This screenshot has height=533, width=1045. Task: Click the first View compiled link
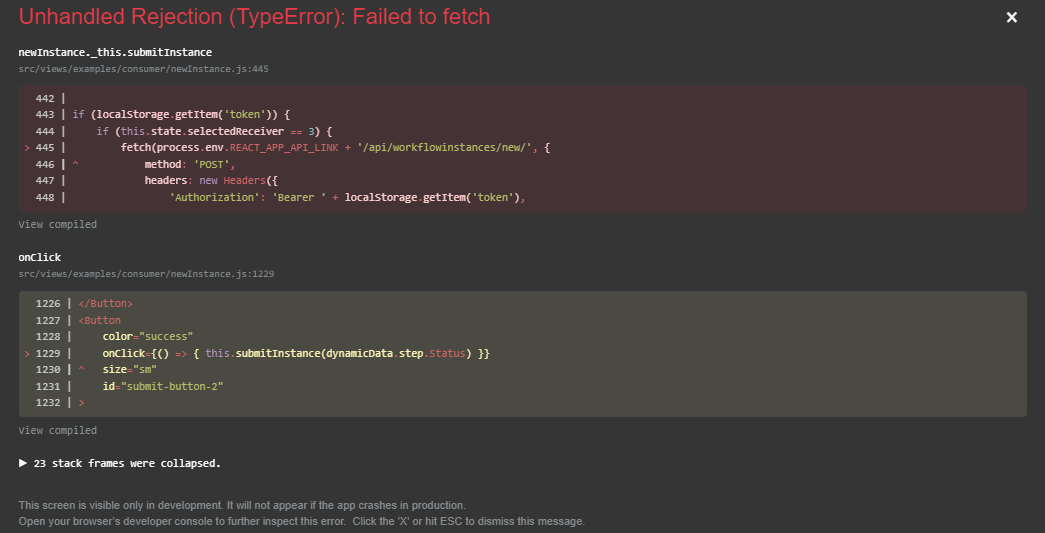[57, 225]
